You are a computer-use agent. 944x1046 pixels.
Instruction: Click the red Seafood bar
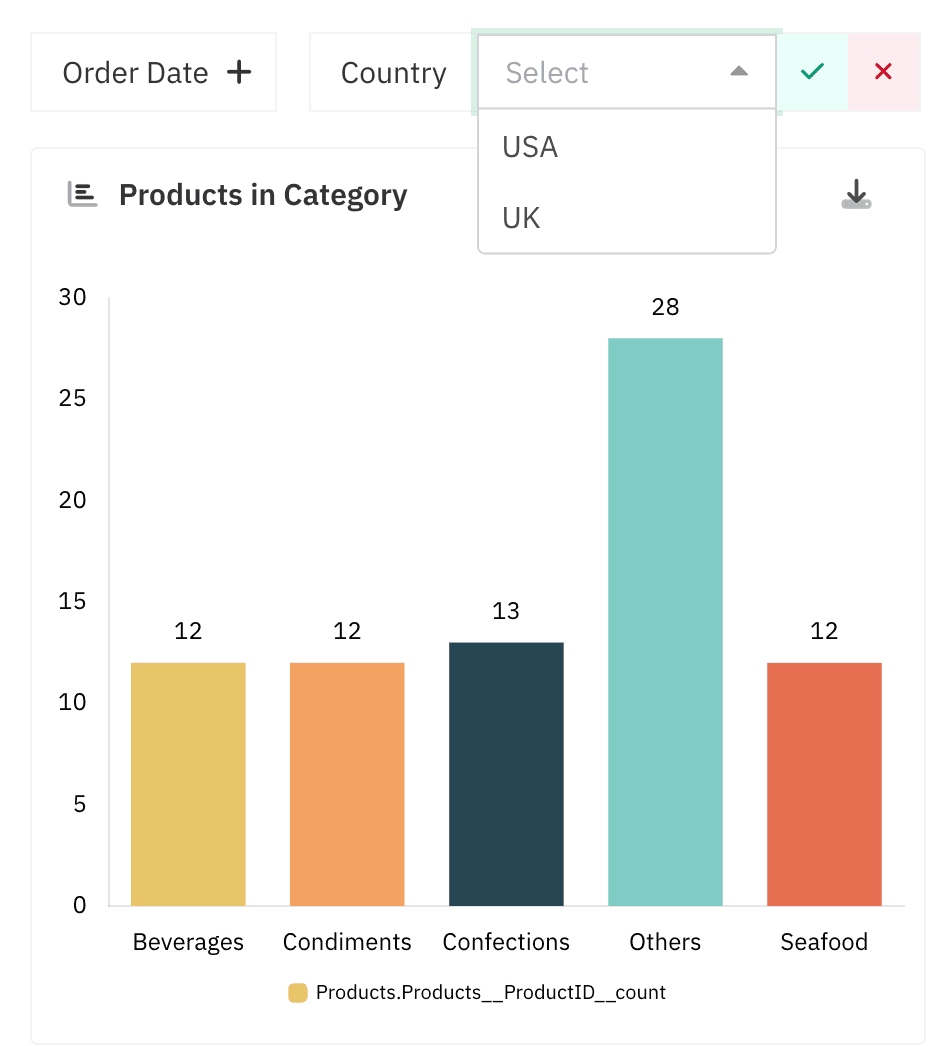click(824, 783)
